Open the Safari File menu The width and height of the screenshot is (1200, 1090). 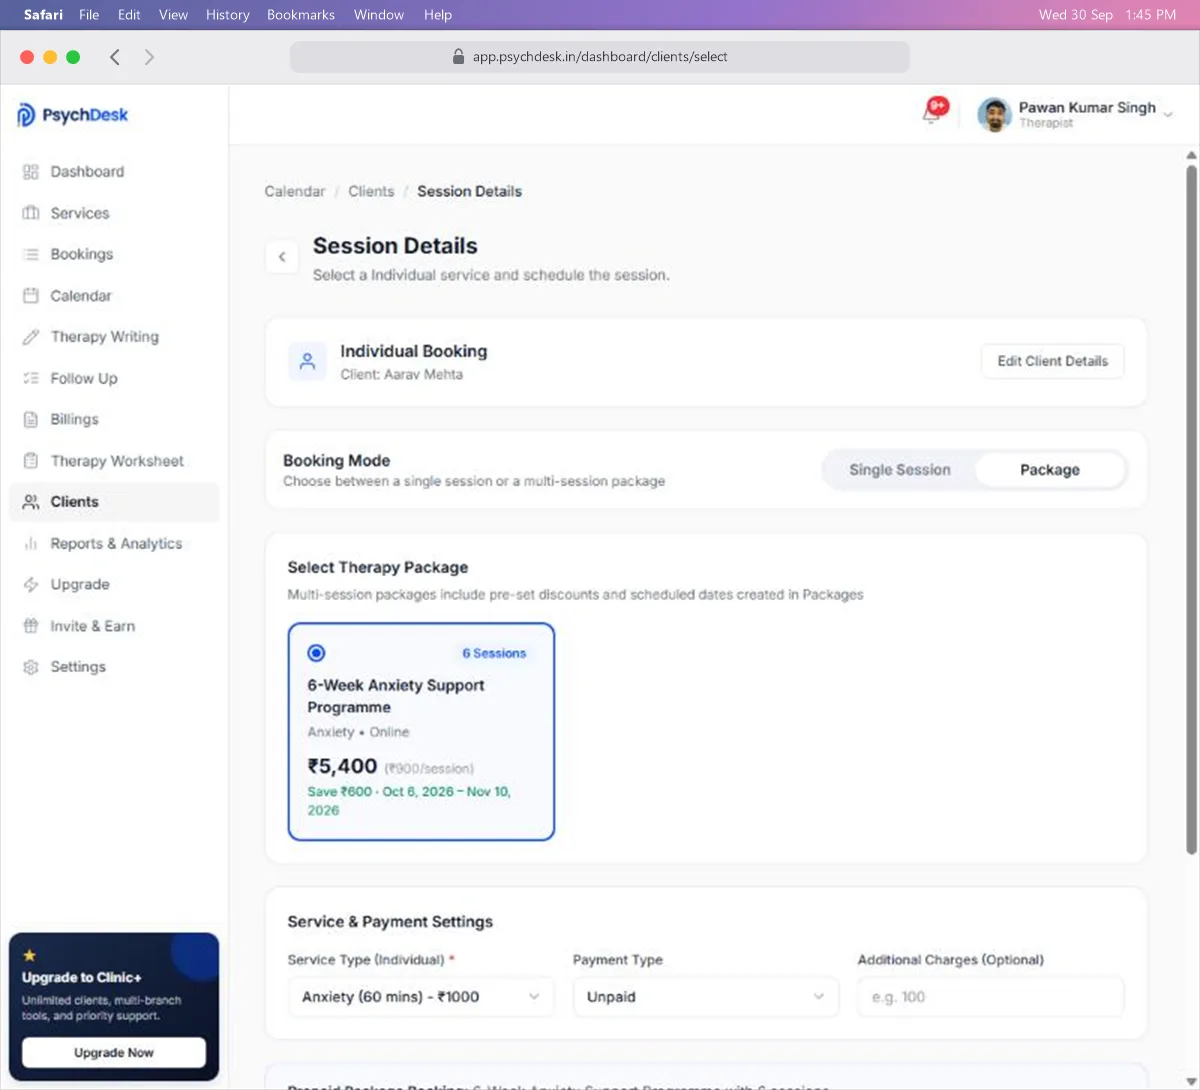pyautogui.click(x=89, y=15)
